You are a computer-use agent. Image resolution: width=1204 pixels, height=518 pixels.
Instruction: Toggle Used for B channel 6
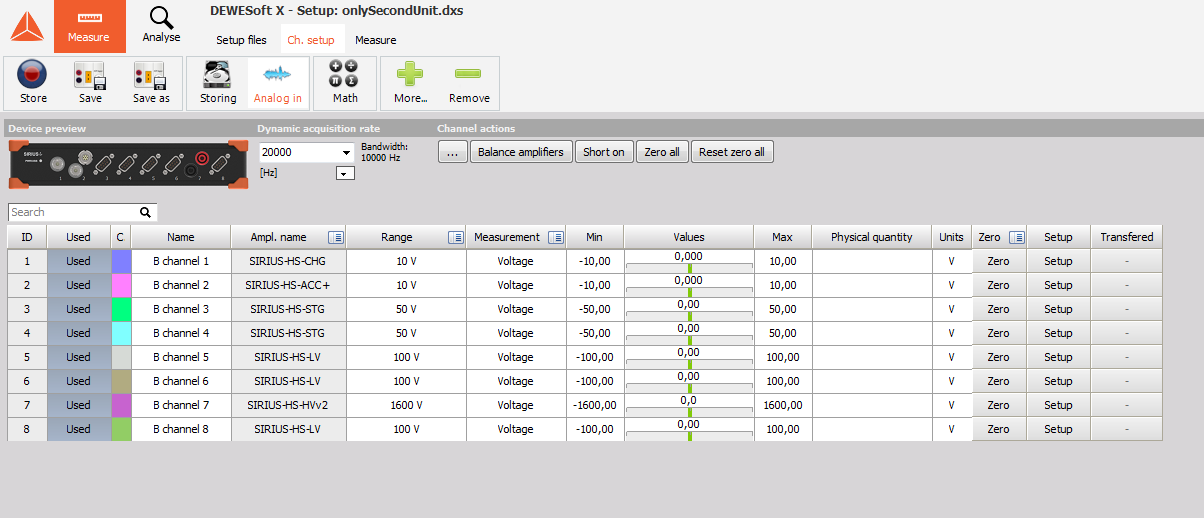pos(78,381)
